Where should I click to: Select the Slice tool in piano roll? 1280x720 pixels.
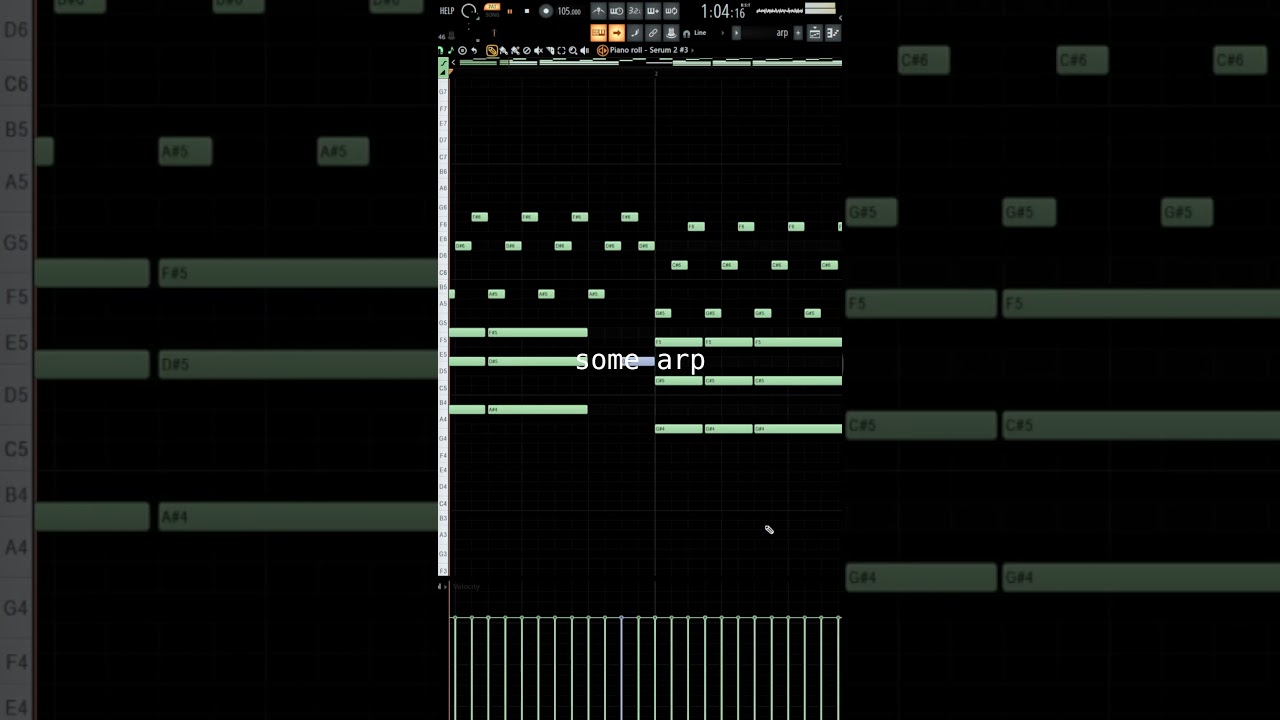point(550,50)
